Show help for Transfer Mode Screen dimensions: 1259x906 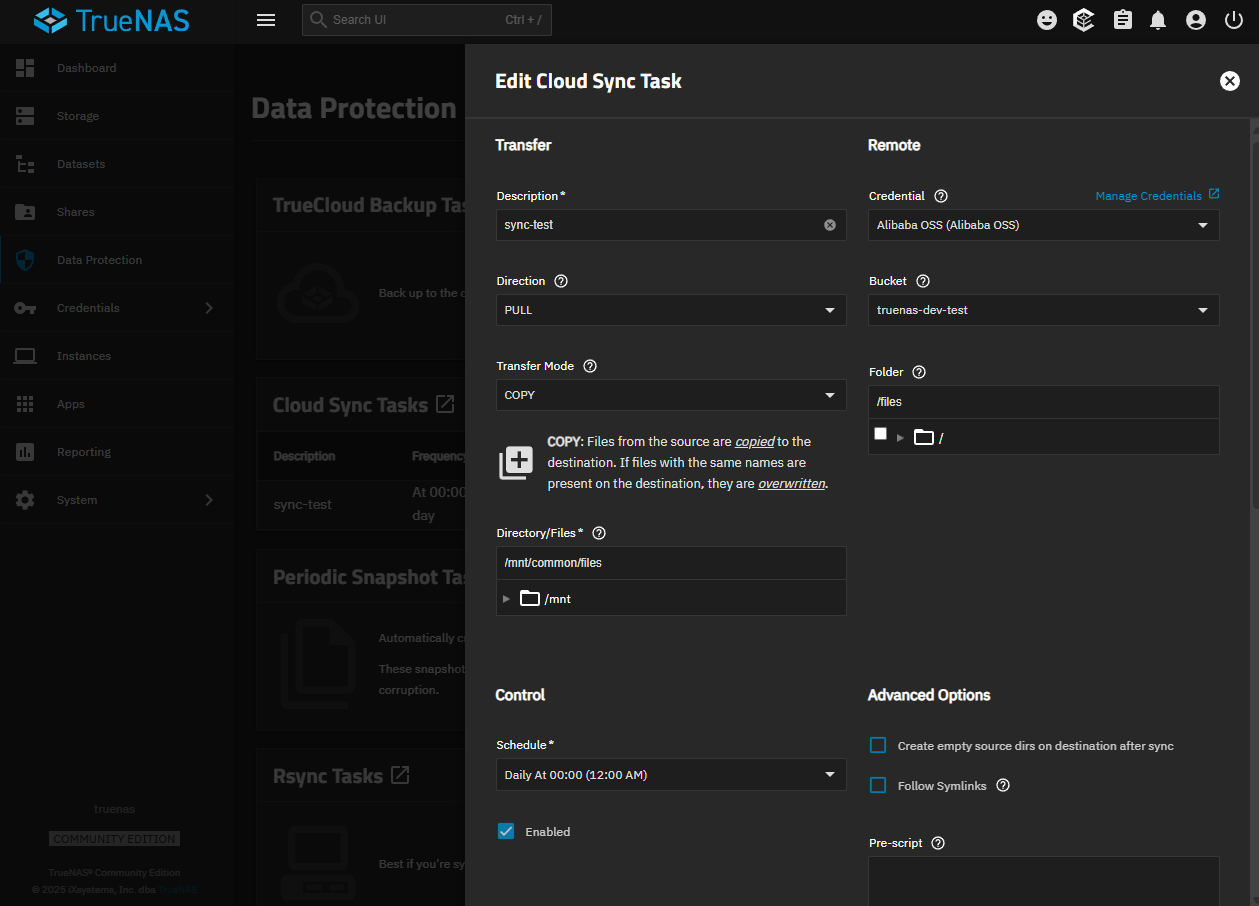[x=590, y=366]
